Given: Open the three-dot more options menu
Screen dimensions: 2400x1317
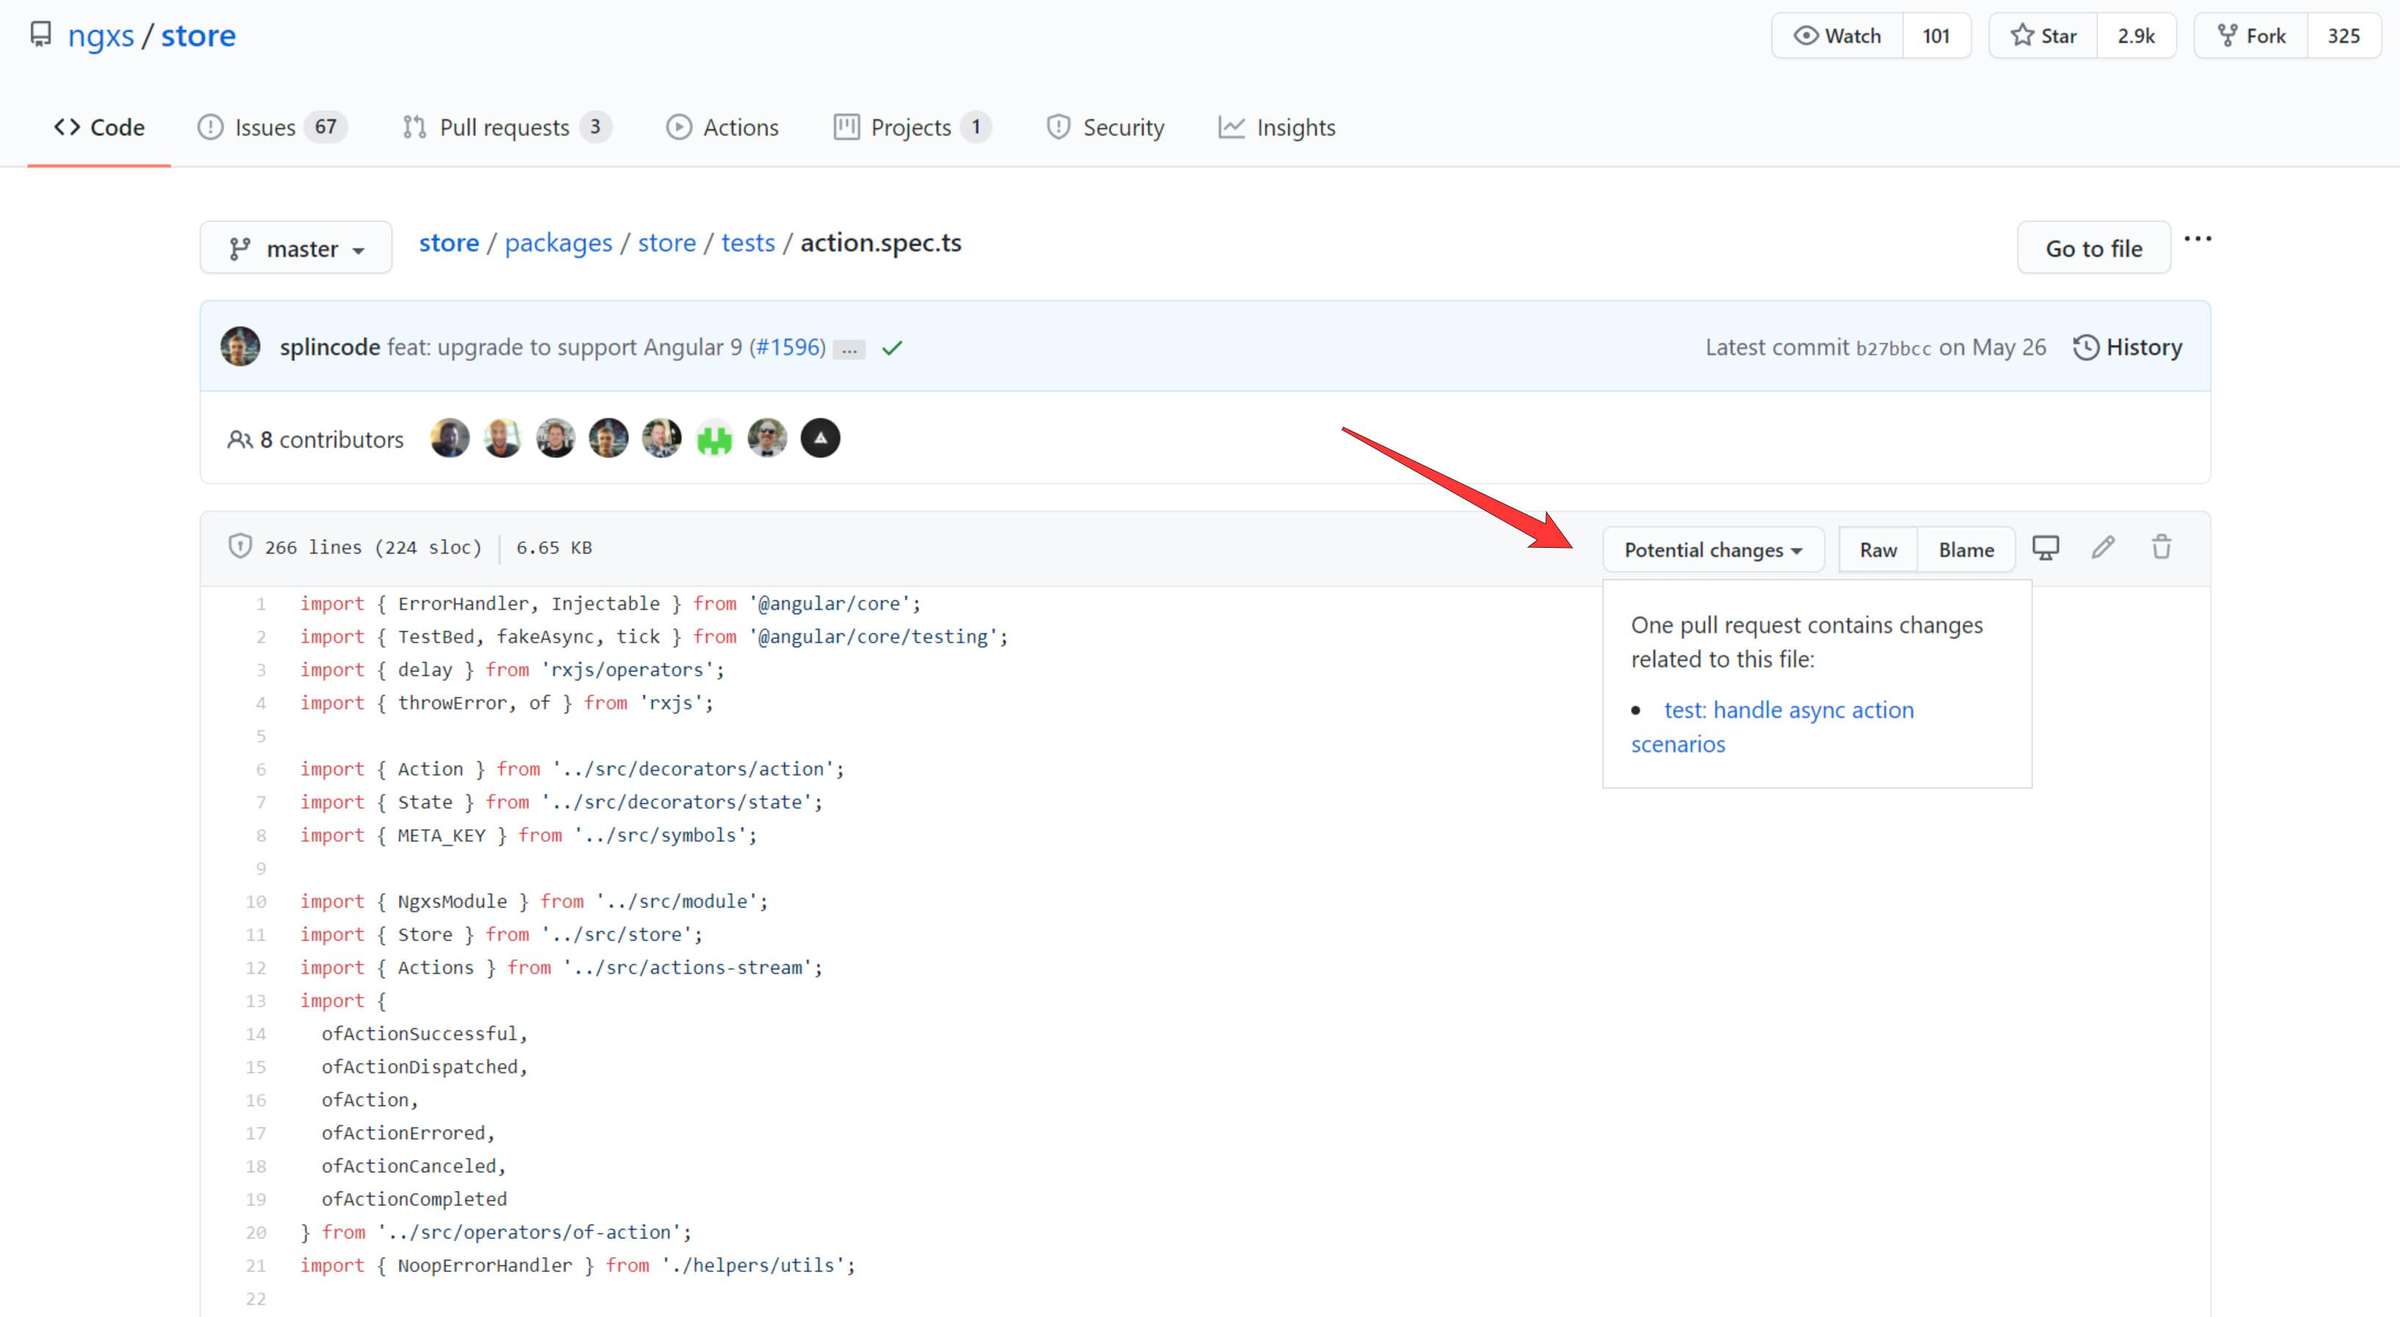Looking at the screenshot, I should 2197,239.
